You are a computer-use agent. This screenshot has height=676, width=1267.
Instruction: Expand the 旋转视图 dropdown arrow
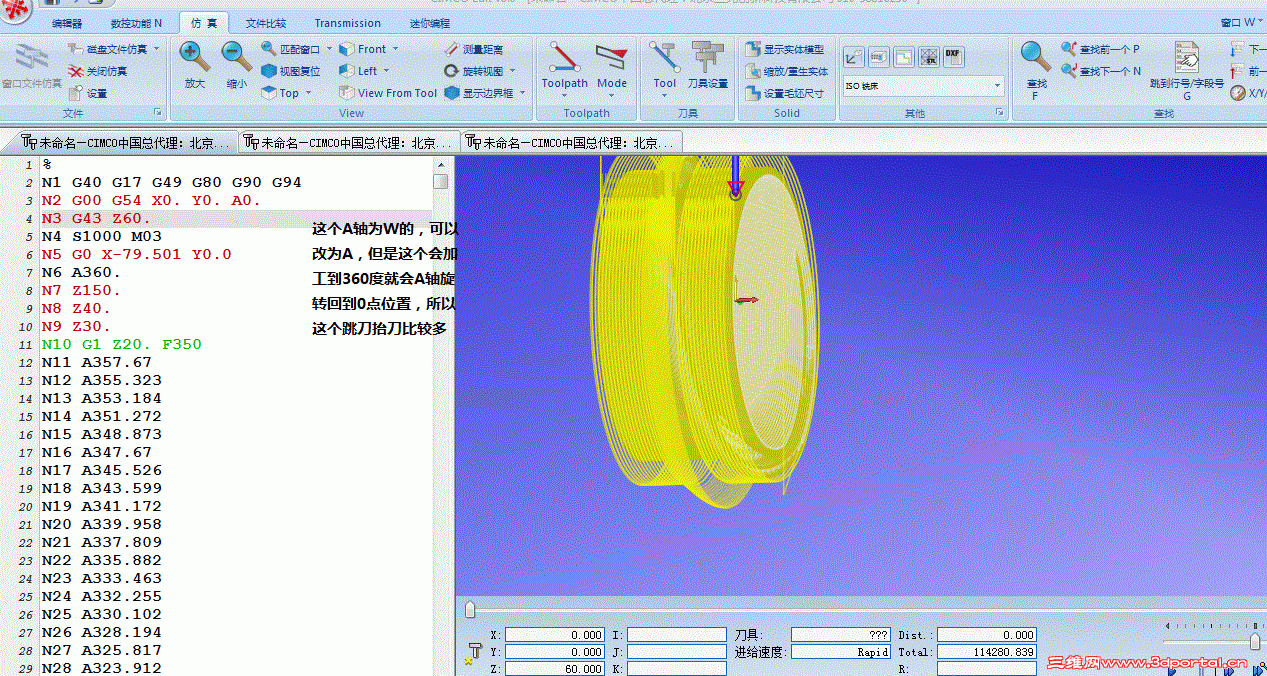tap(513, 71)
